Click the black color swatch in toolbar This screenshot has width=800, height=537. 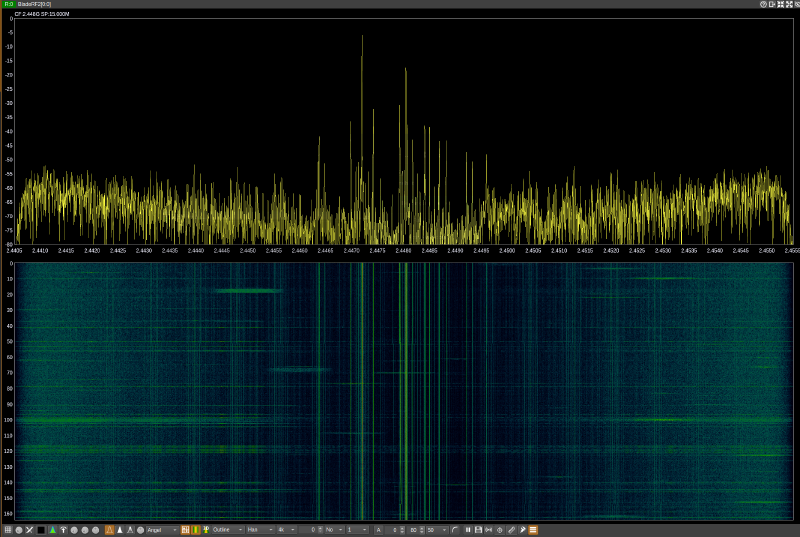[41, 529]
